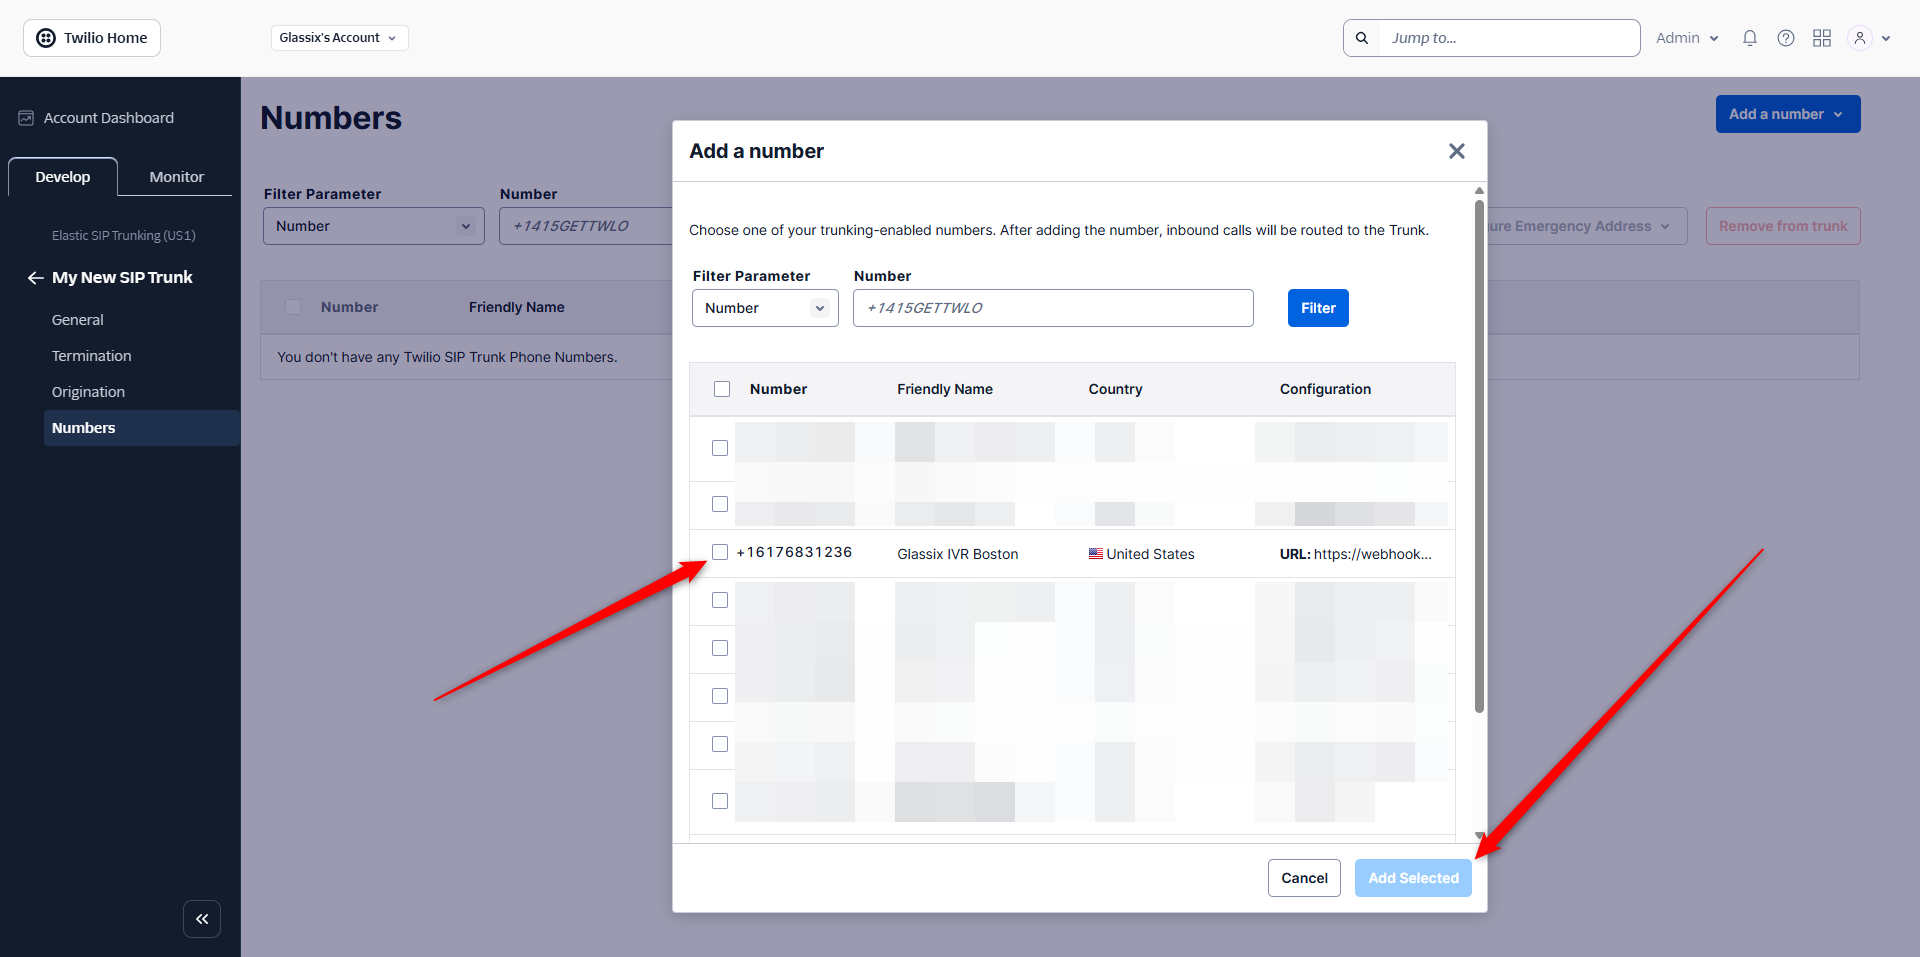Viewport: 1920px width, 957px height.
Task: Expand the Add a number dropdown button
Action: 1788,114
